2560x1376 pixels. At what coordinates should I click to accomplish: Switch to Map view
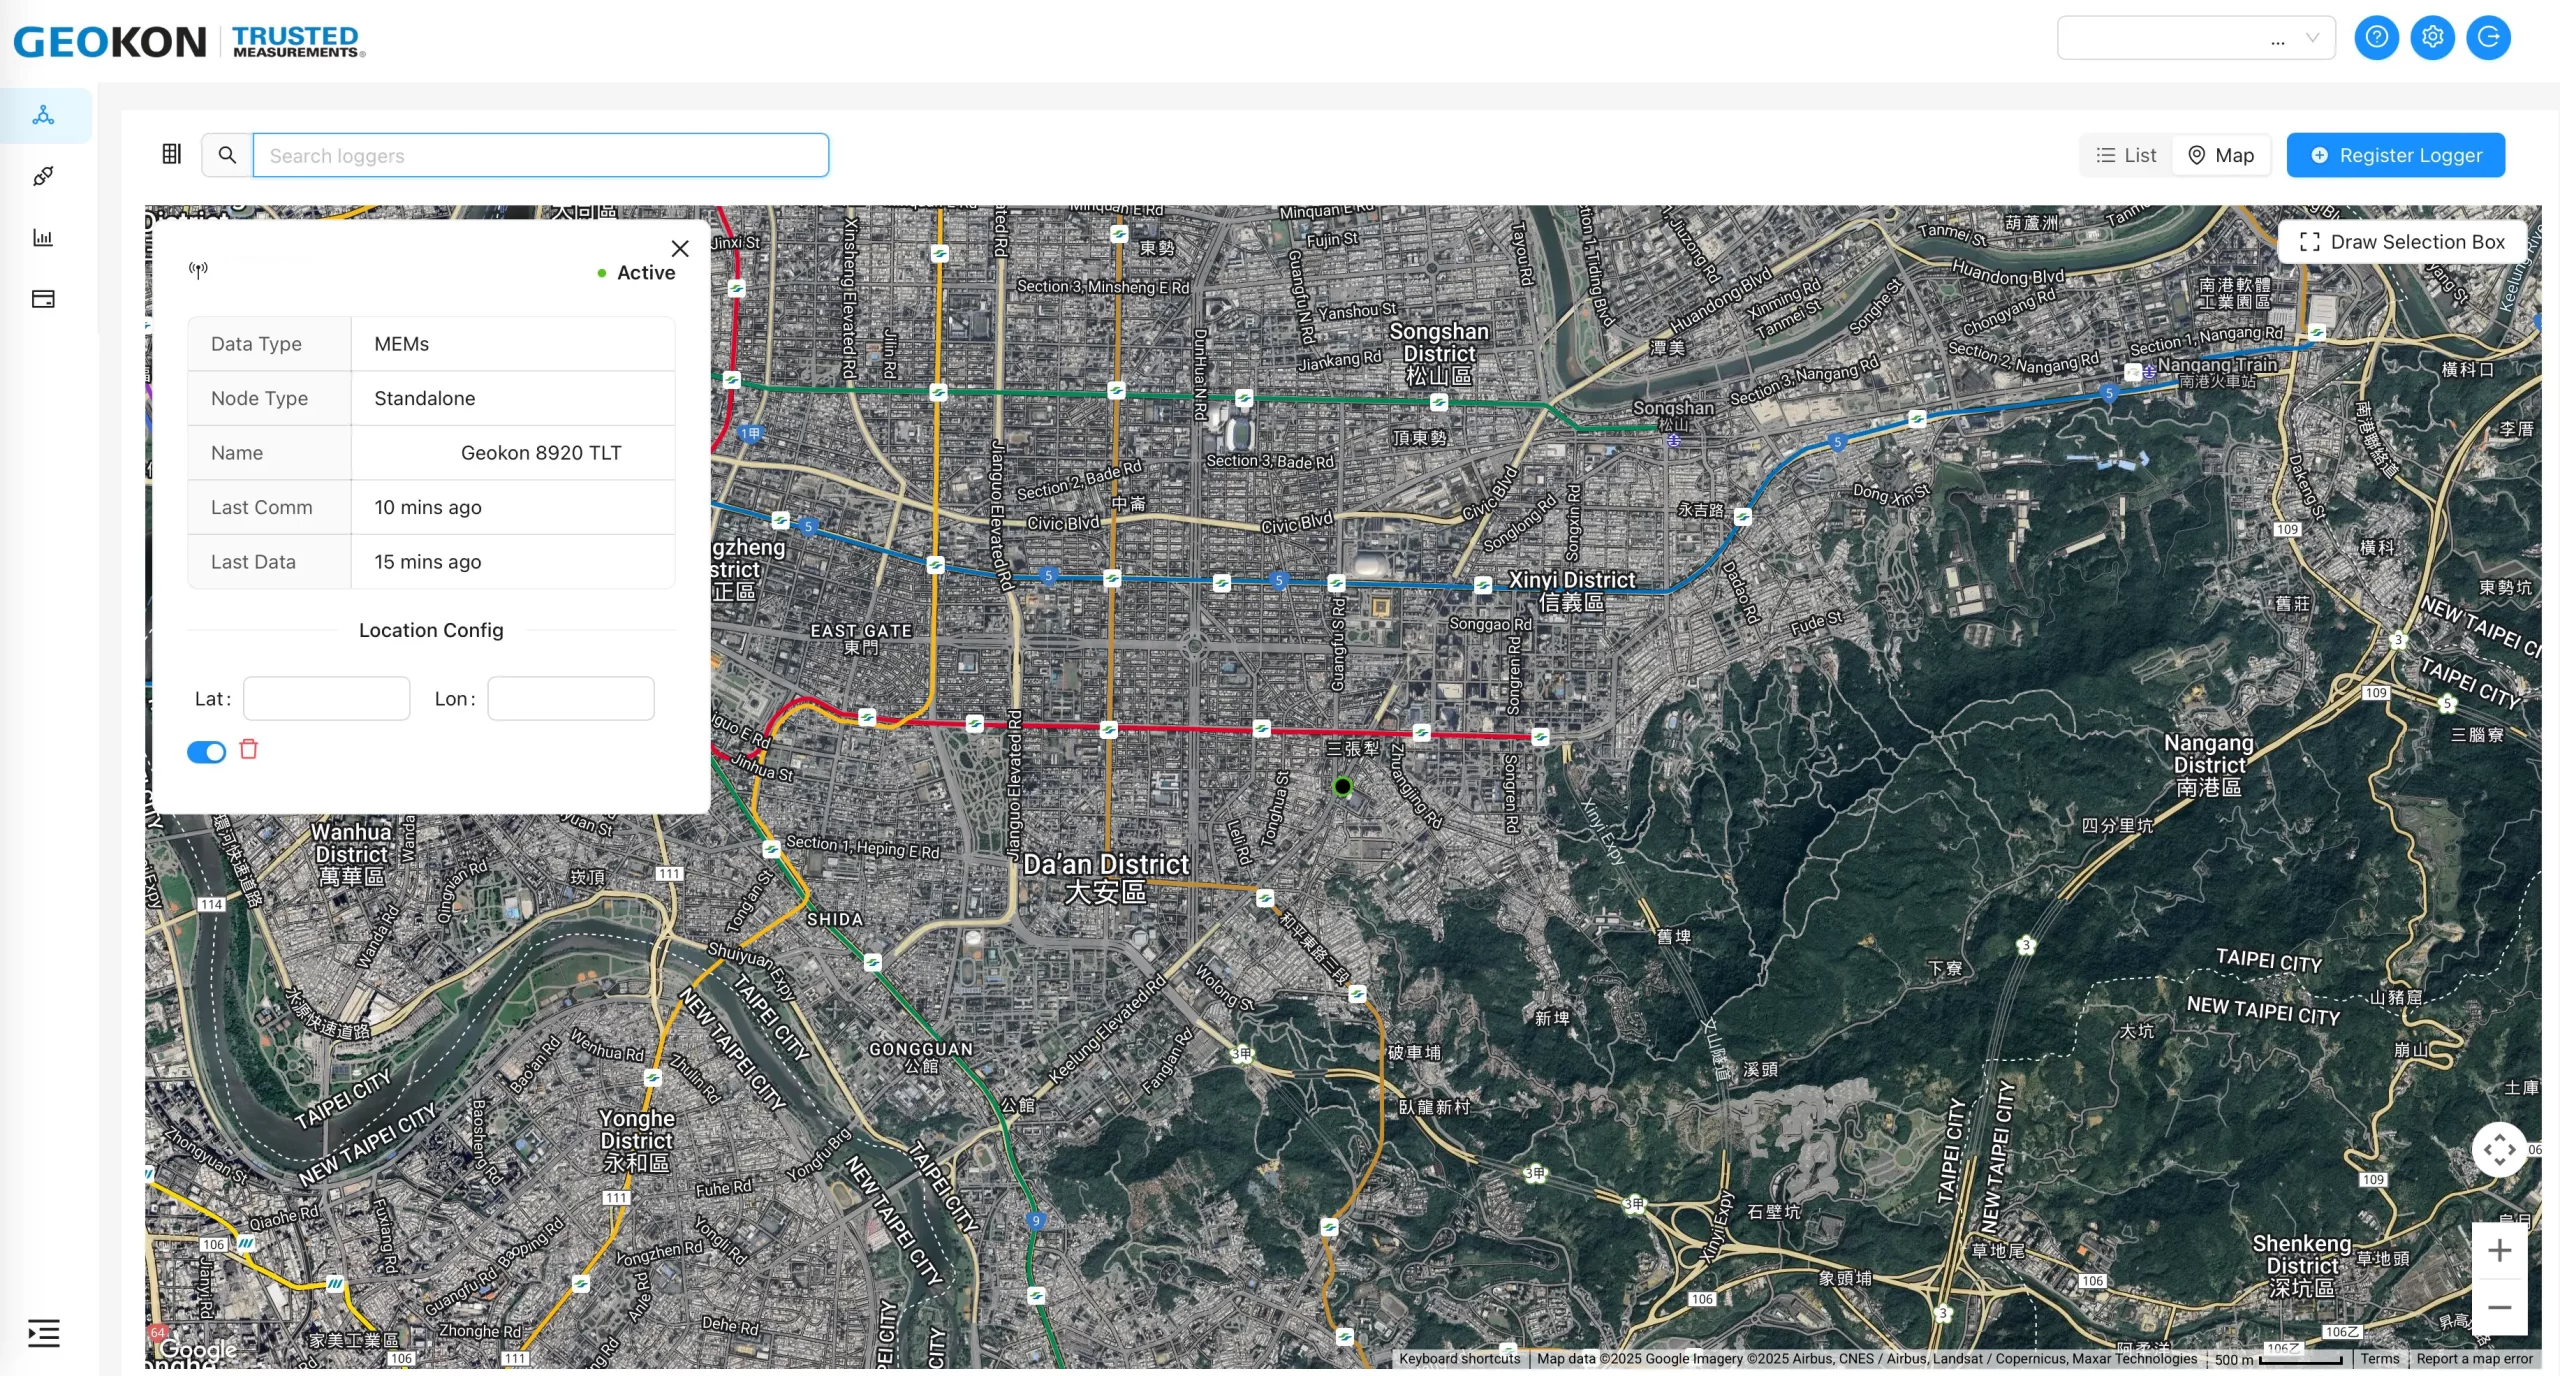(x=2221, y=155)
